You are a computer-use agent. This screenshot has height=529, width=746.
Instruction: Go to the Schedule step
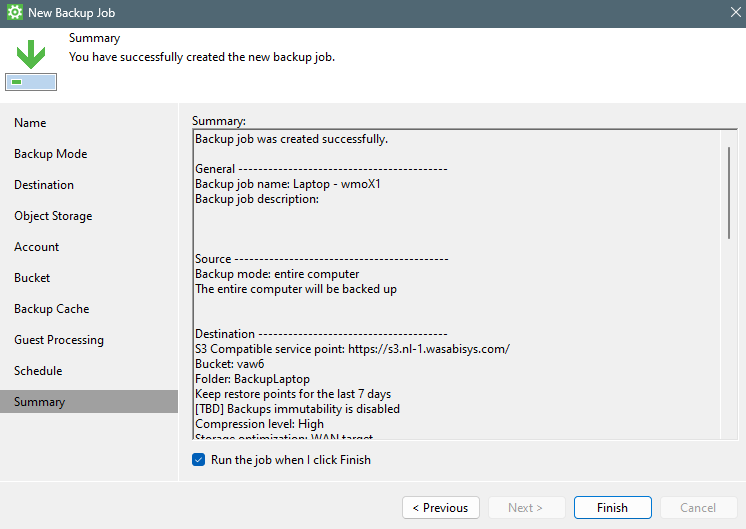point(38,371)
